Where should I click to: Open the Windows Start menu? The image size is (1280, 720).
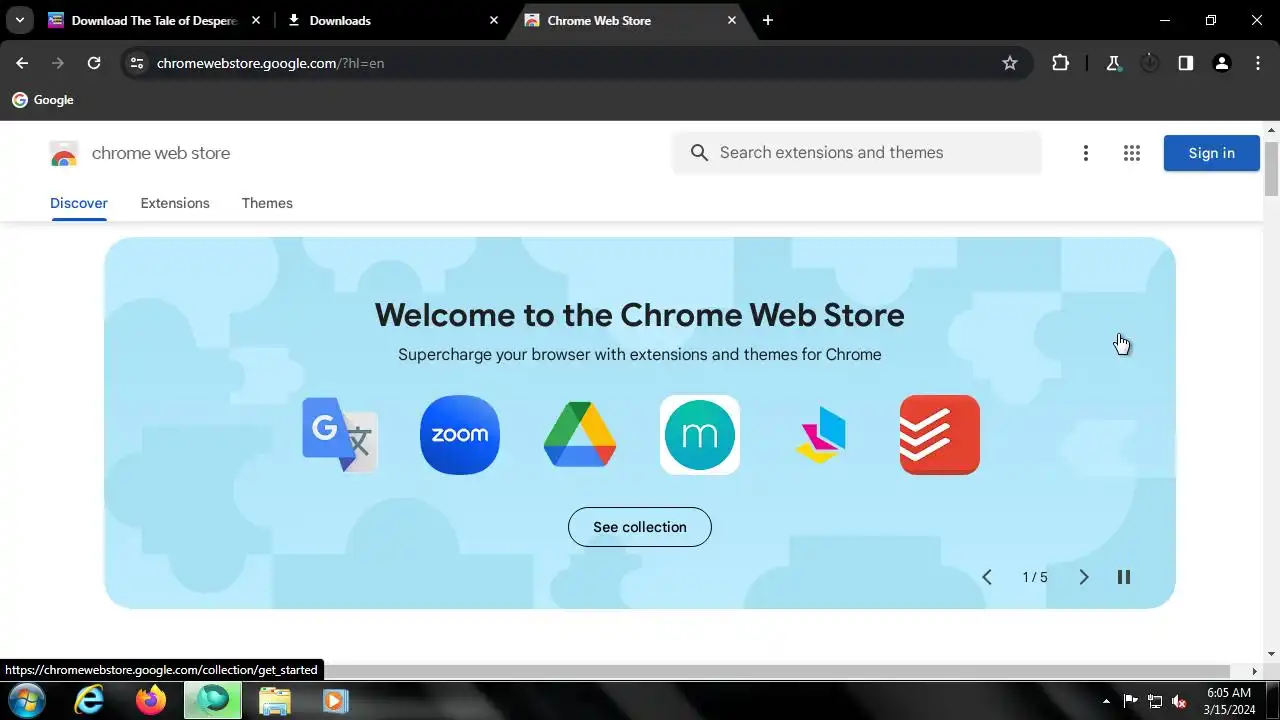25,700
